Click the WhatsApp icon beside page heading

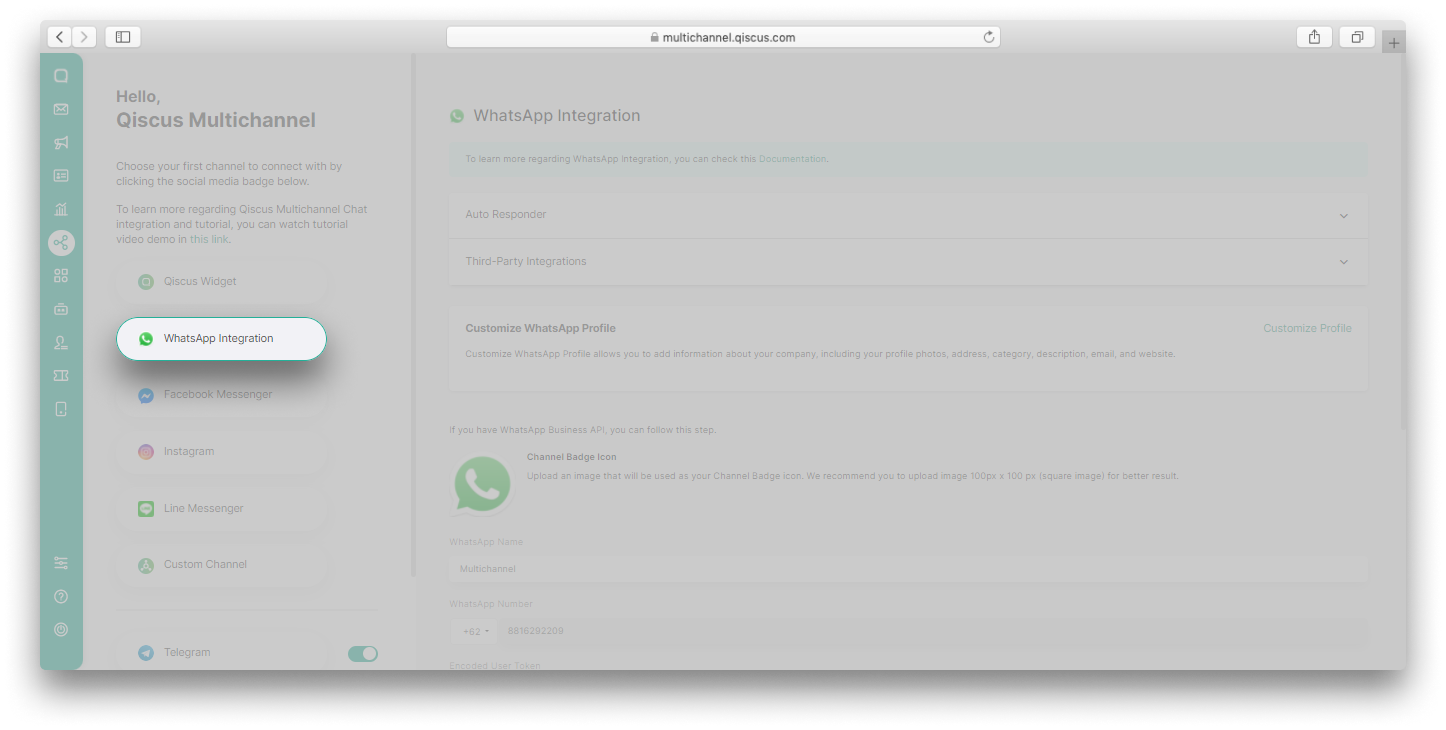(457, 116)
